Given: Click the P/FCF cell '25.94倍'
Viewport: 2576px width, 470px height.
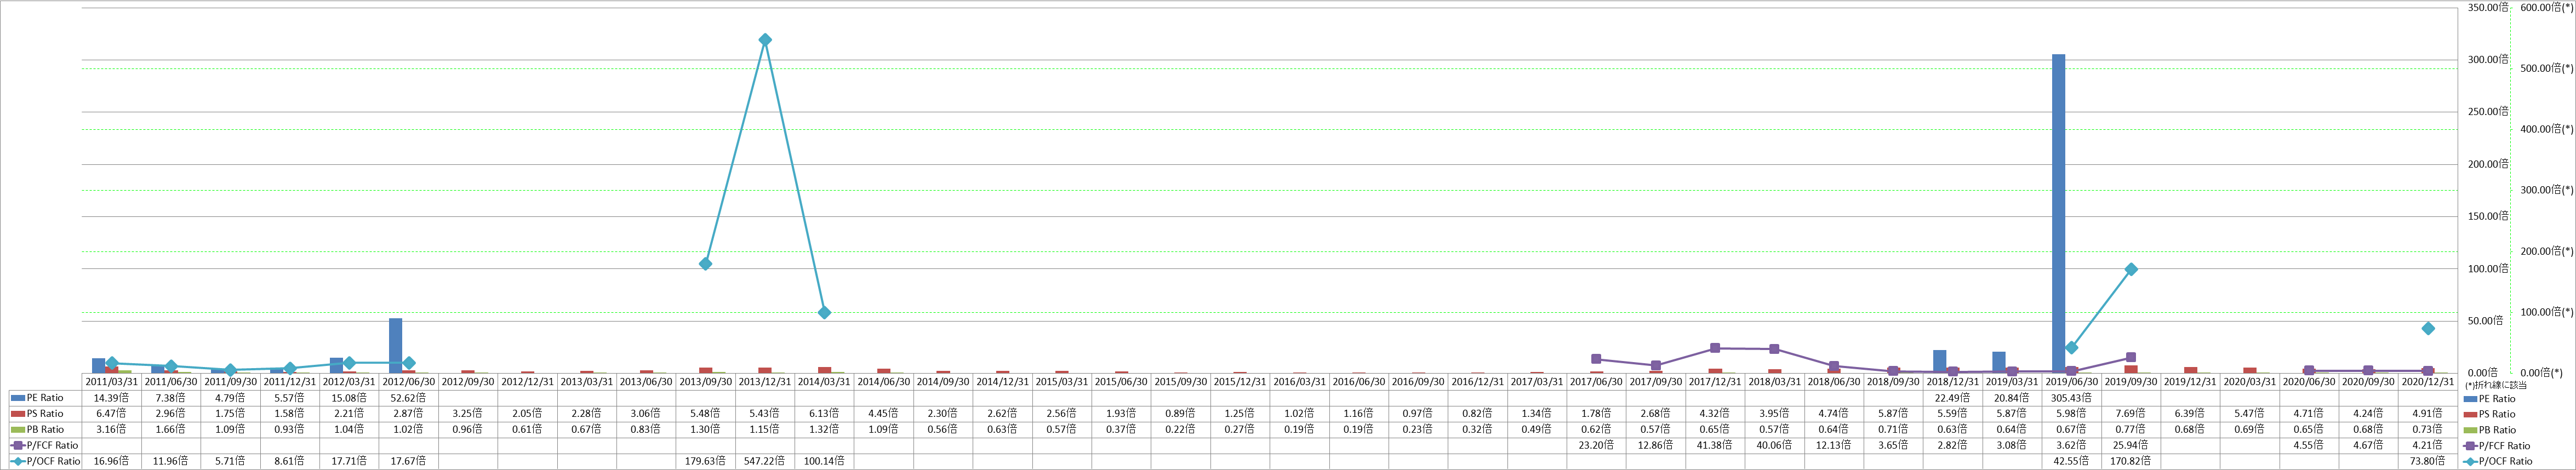Looking at the screenshot, I should pyautogui.click(x=2131, y=446).
